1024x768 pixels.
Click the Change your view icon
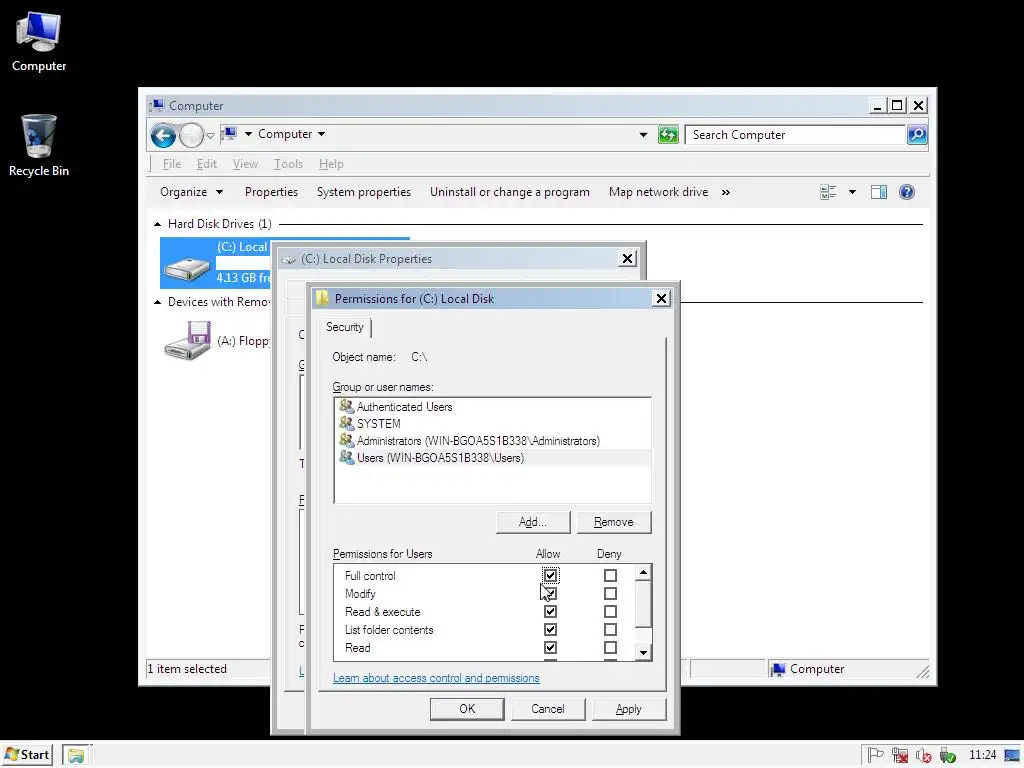point(828,192)
